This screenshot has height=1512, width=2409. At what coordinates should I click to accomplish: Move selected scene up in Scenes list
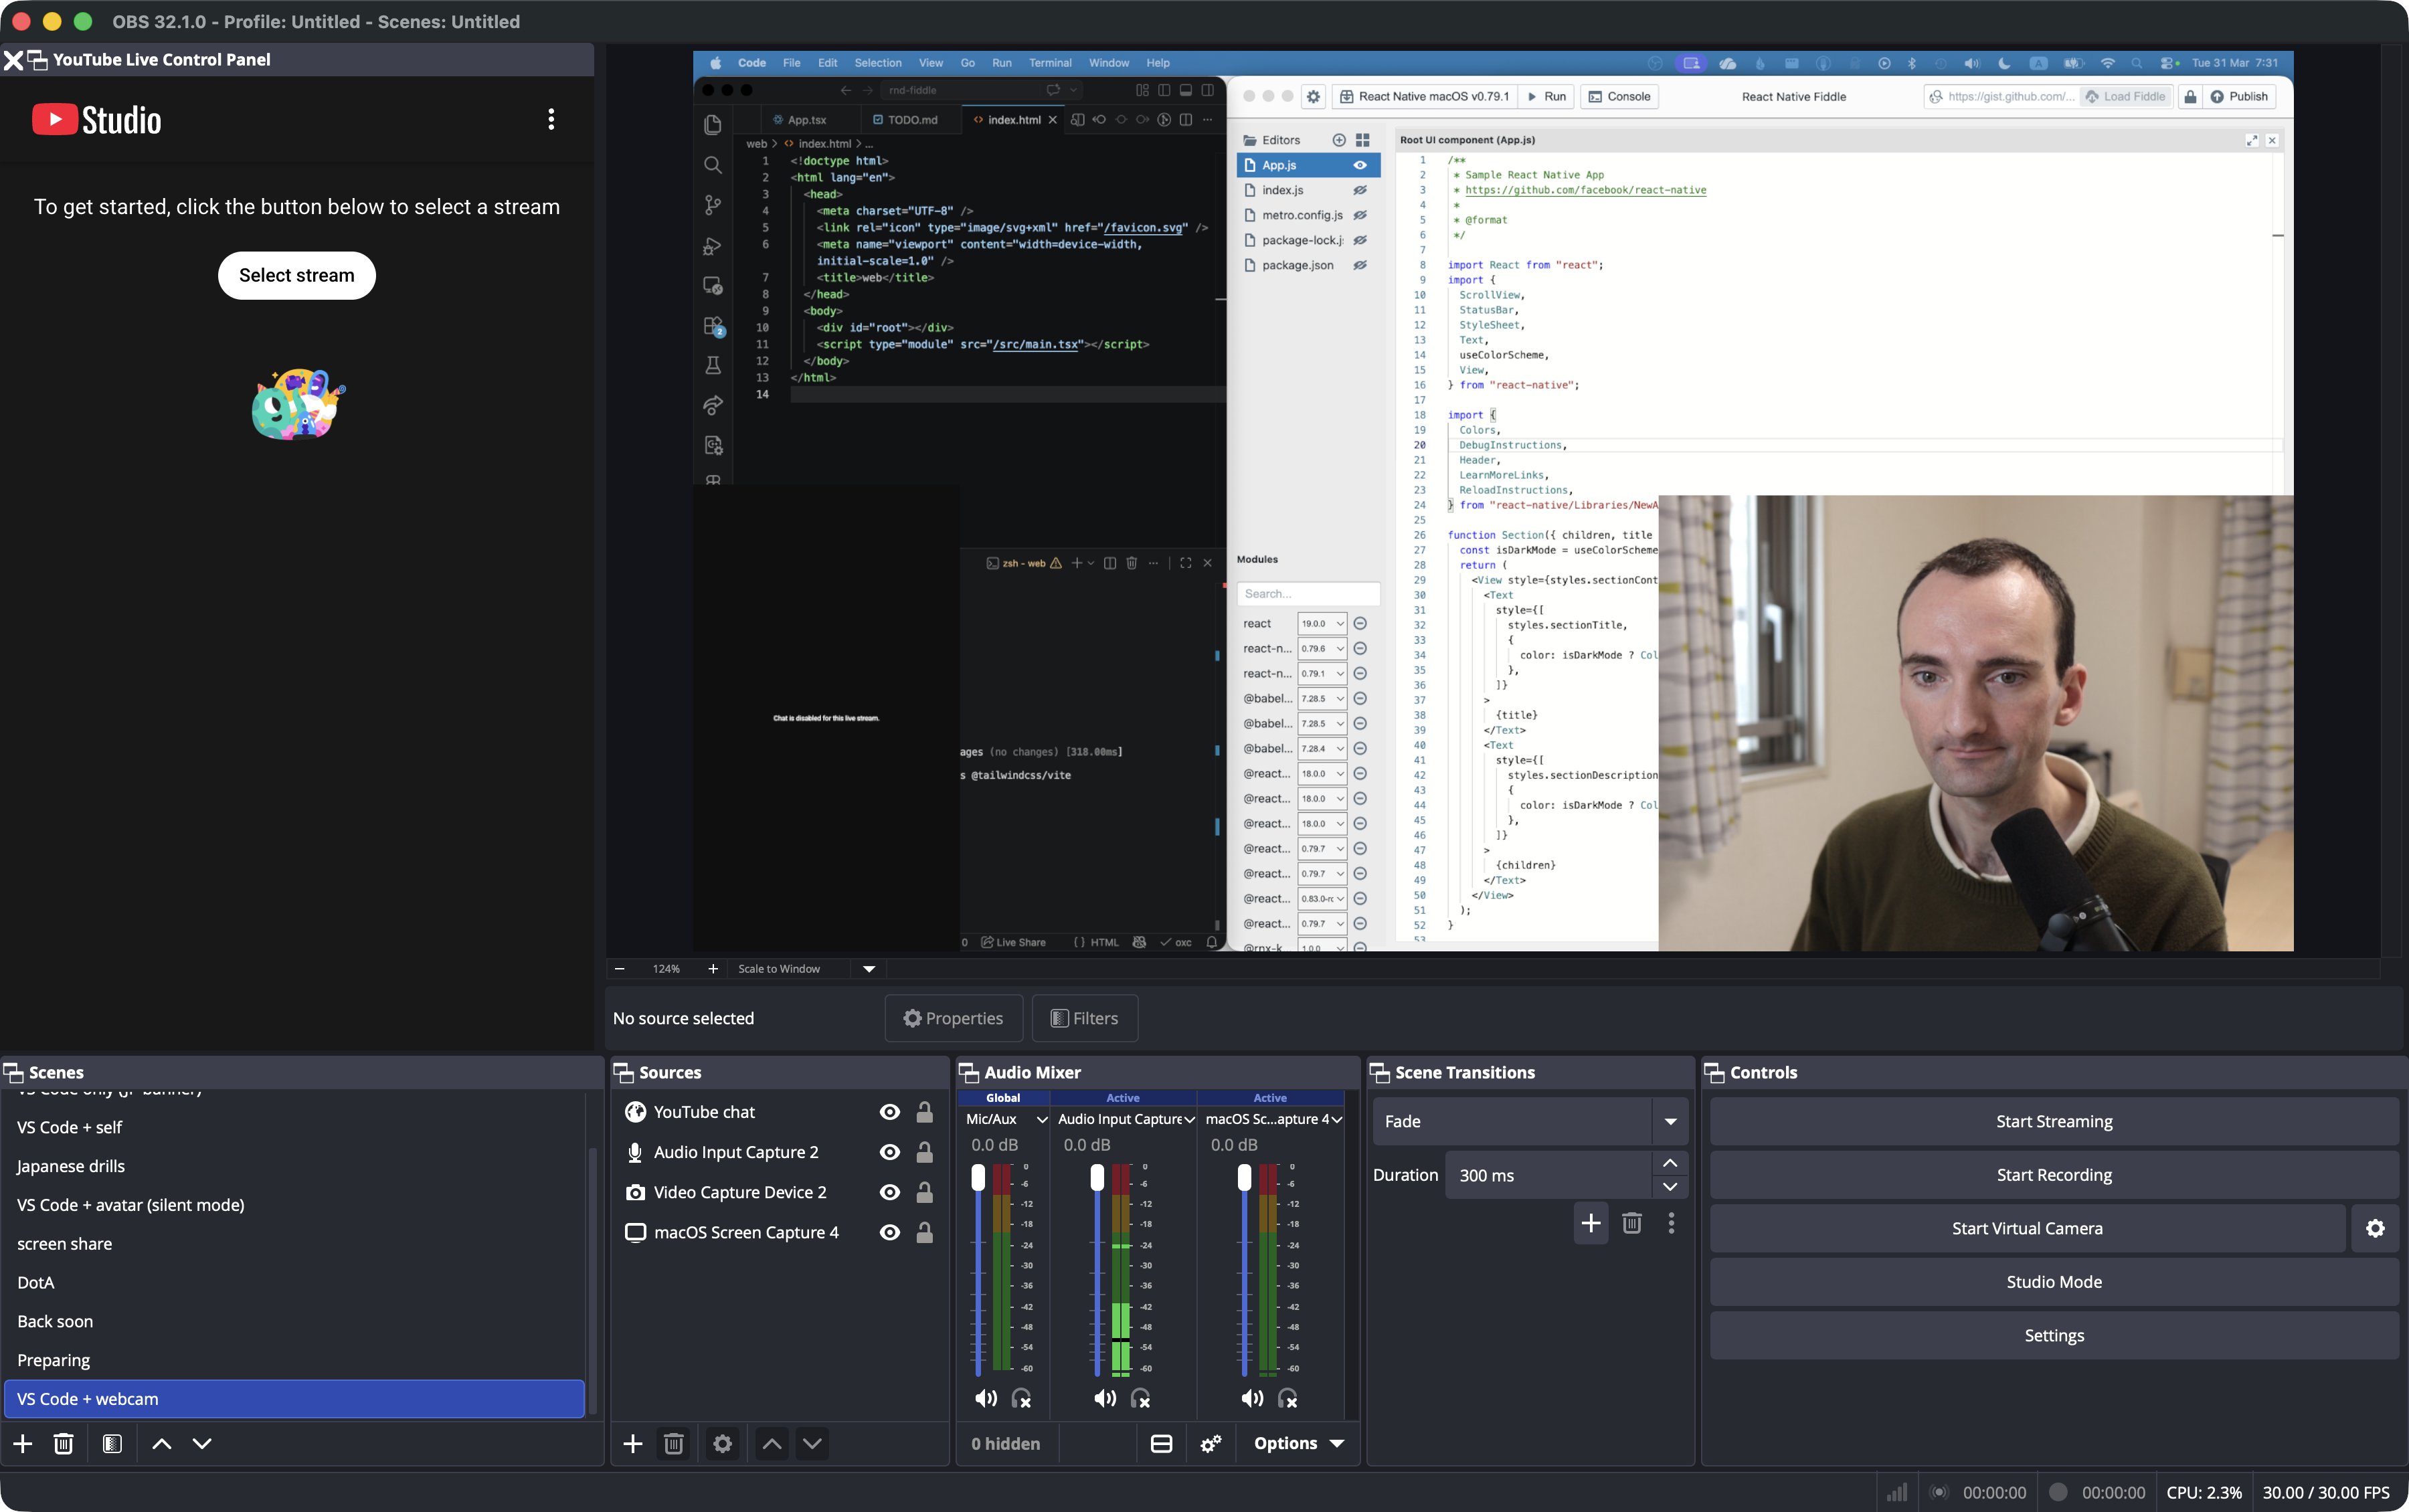coord(161,1443)
